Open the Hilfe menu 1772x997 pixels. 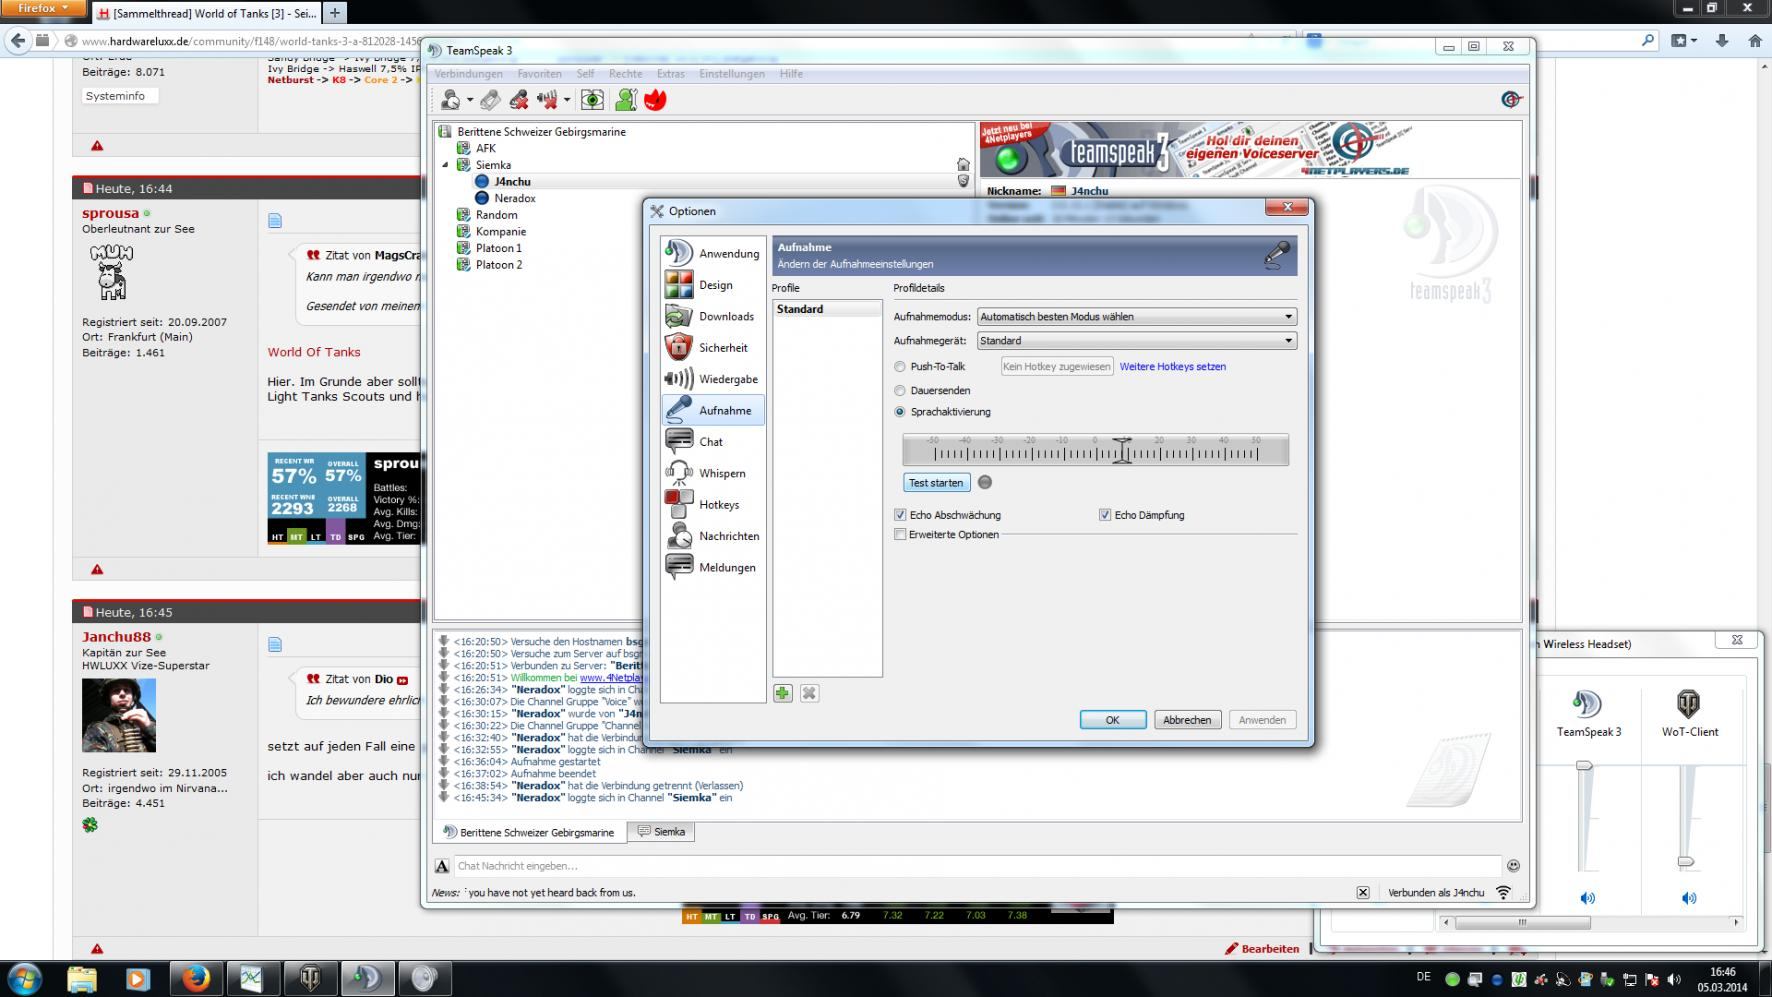[791, 74]
